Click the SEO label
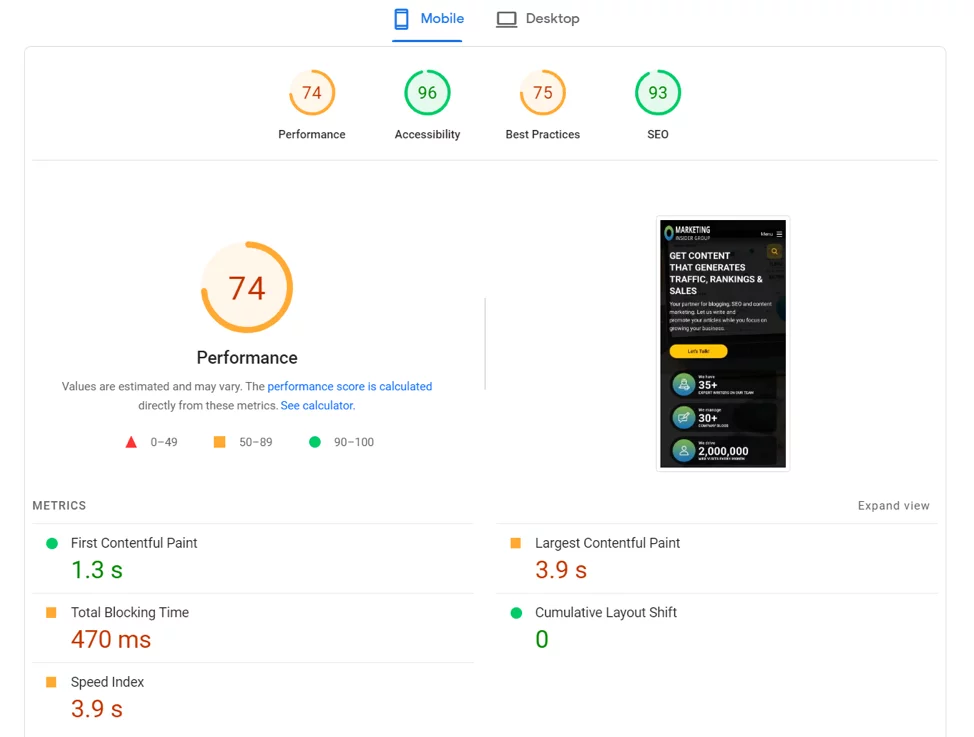Image resolution: width=974 pixels, height=737 pixels. point(658,134)
